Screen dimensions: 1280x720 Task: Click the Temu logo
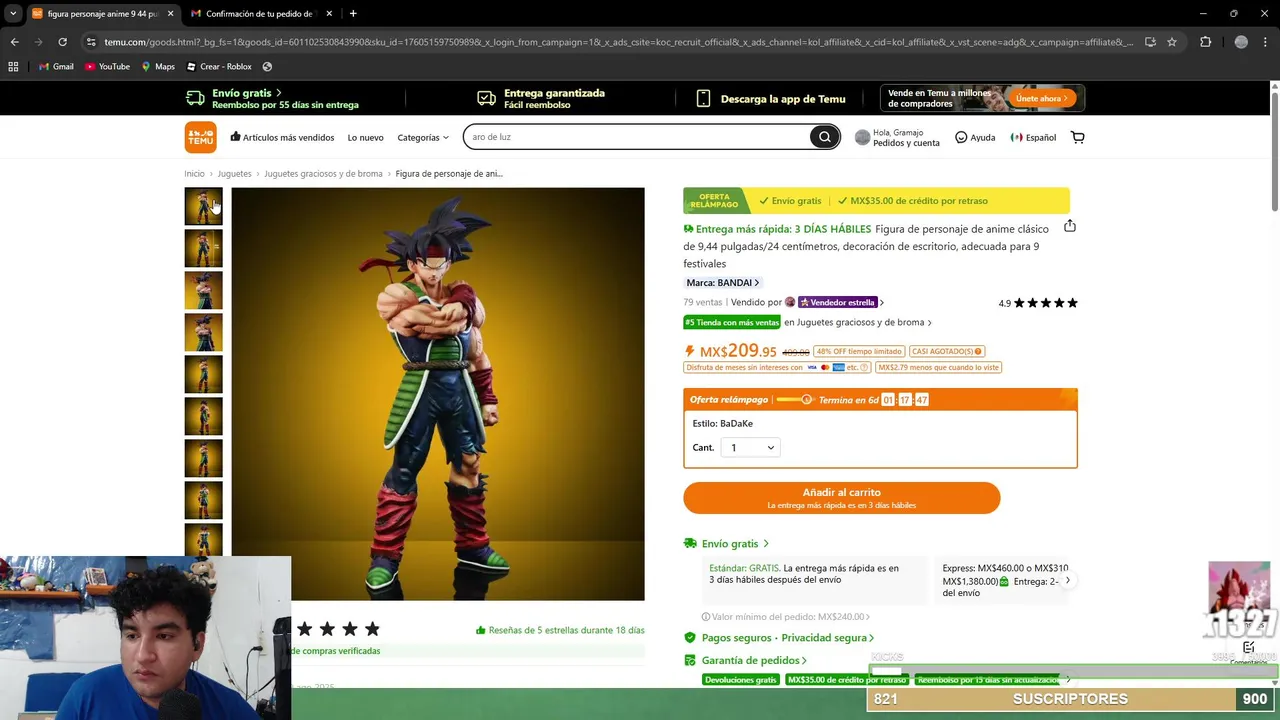click(200, 137)
